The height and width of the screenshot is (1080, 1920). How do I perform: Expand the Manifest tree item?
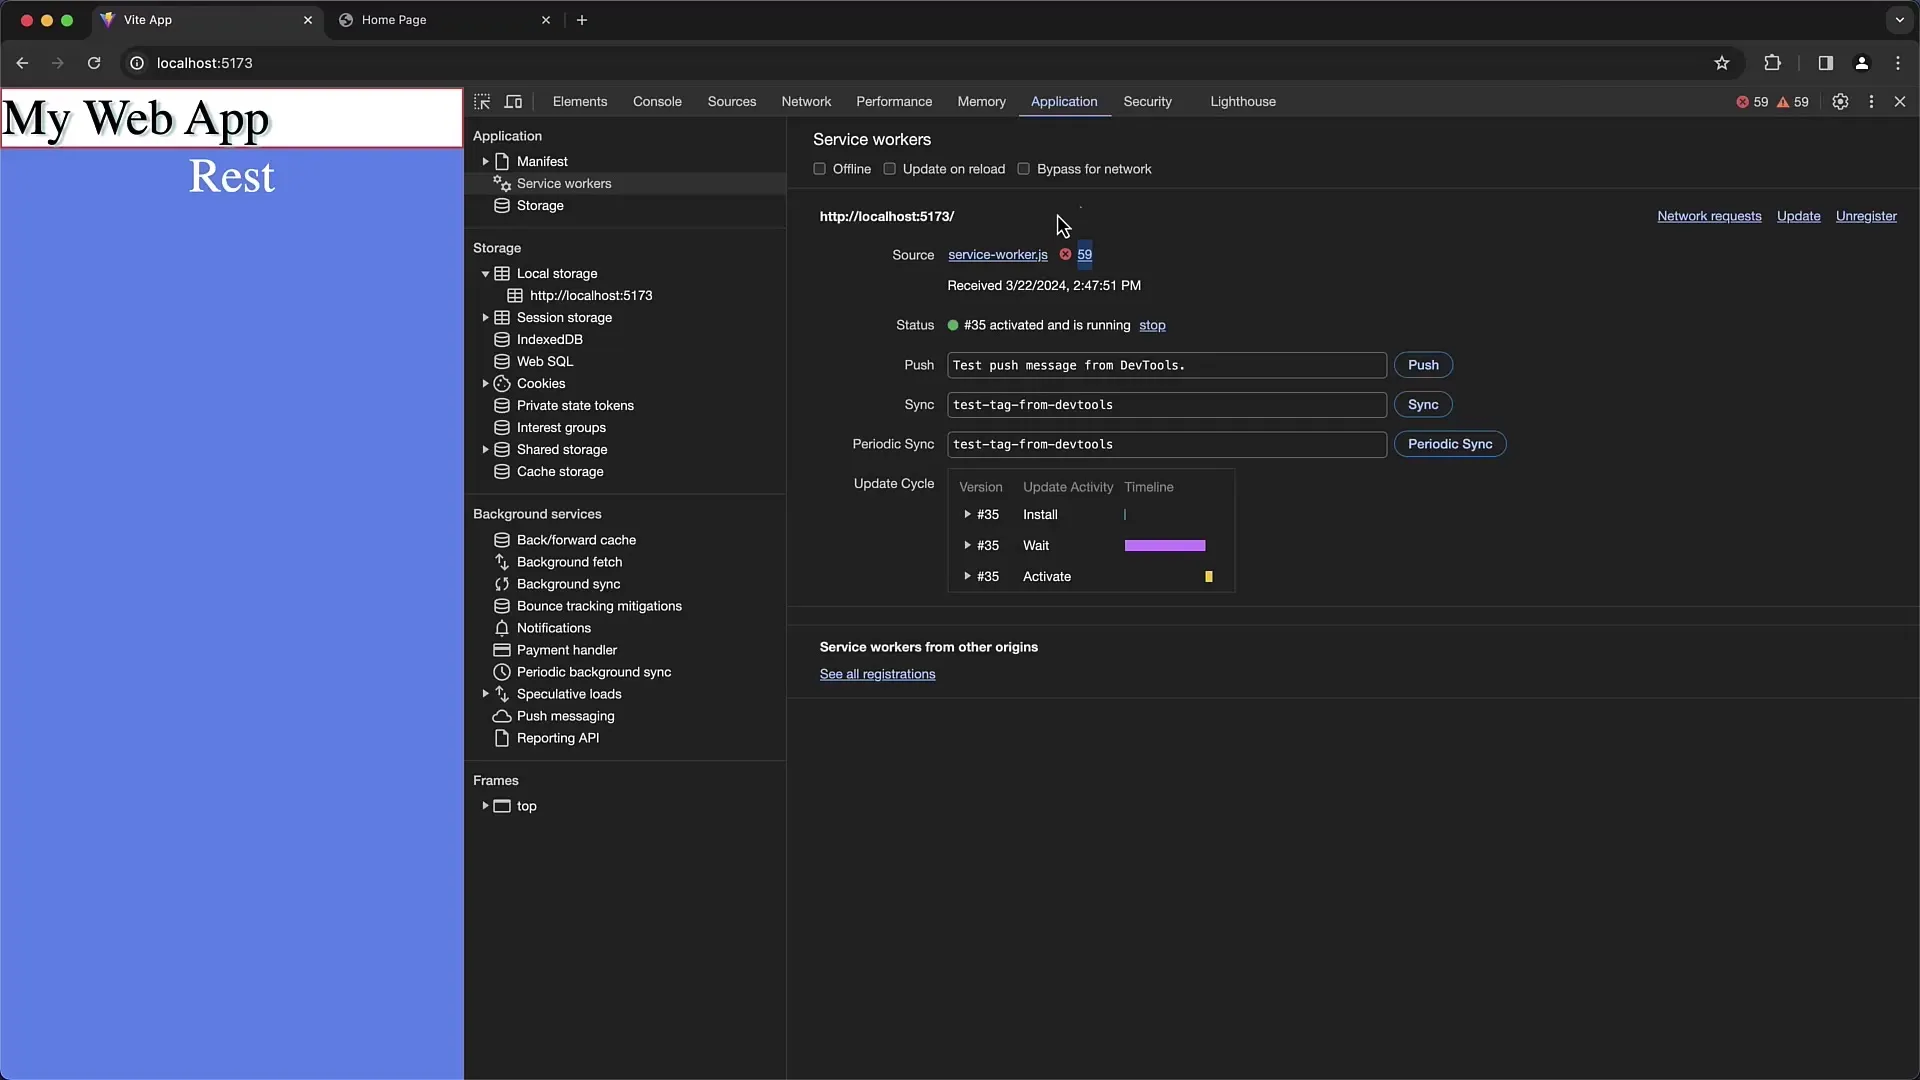[485, 162]
